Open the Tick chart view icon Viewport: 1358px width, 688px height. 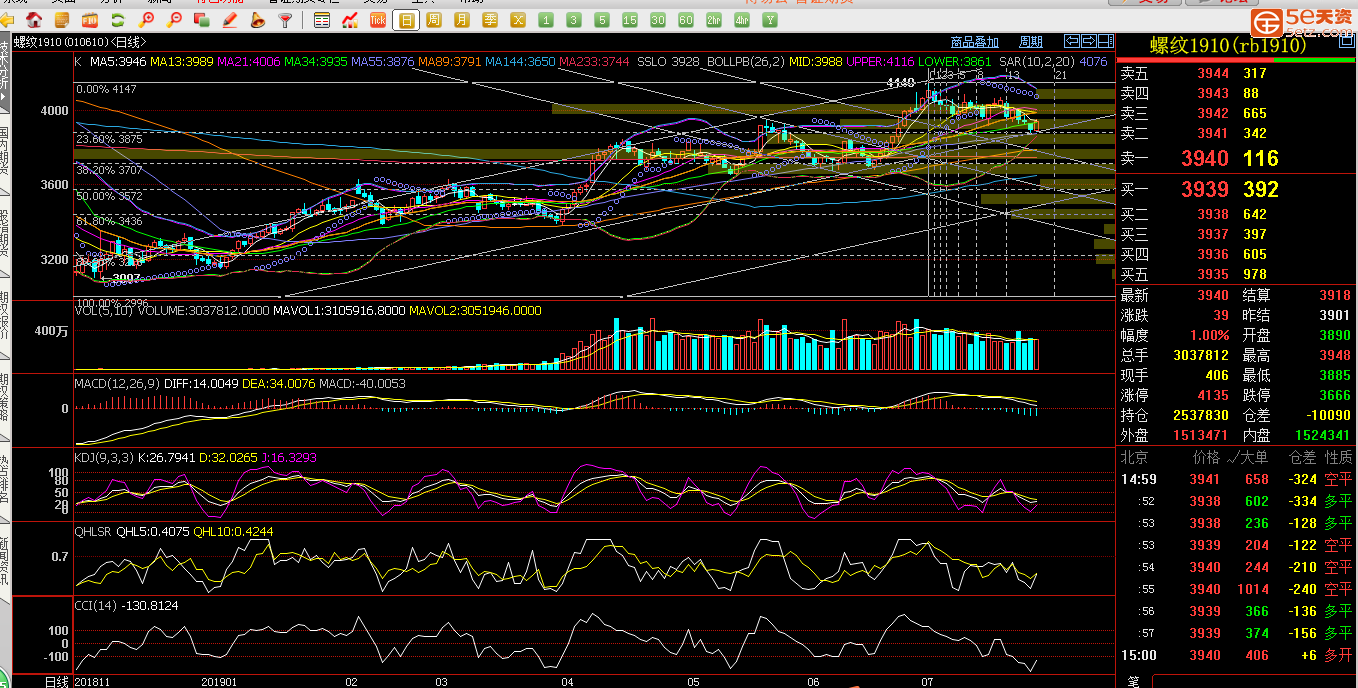(x=378, y=19)
